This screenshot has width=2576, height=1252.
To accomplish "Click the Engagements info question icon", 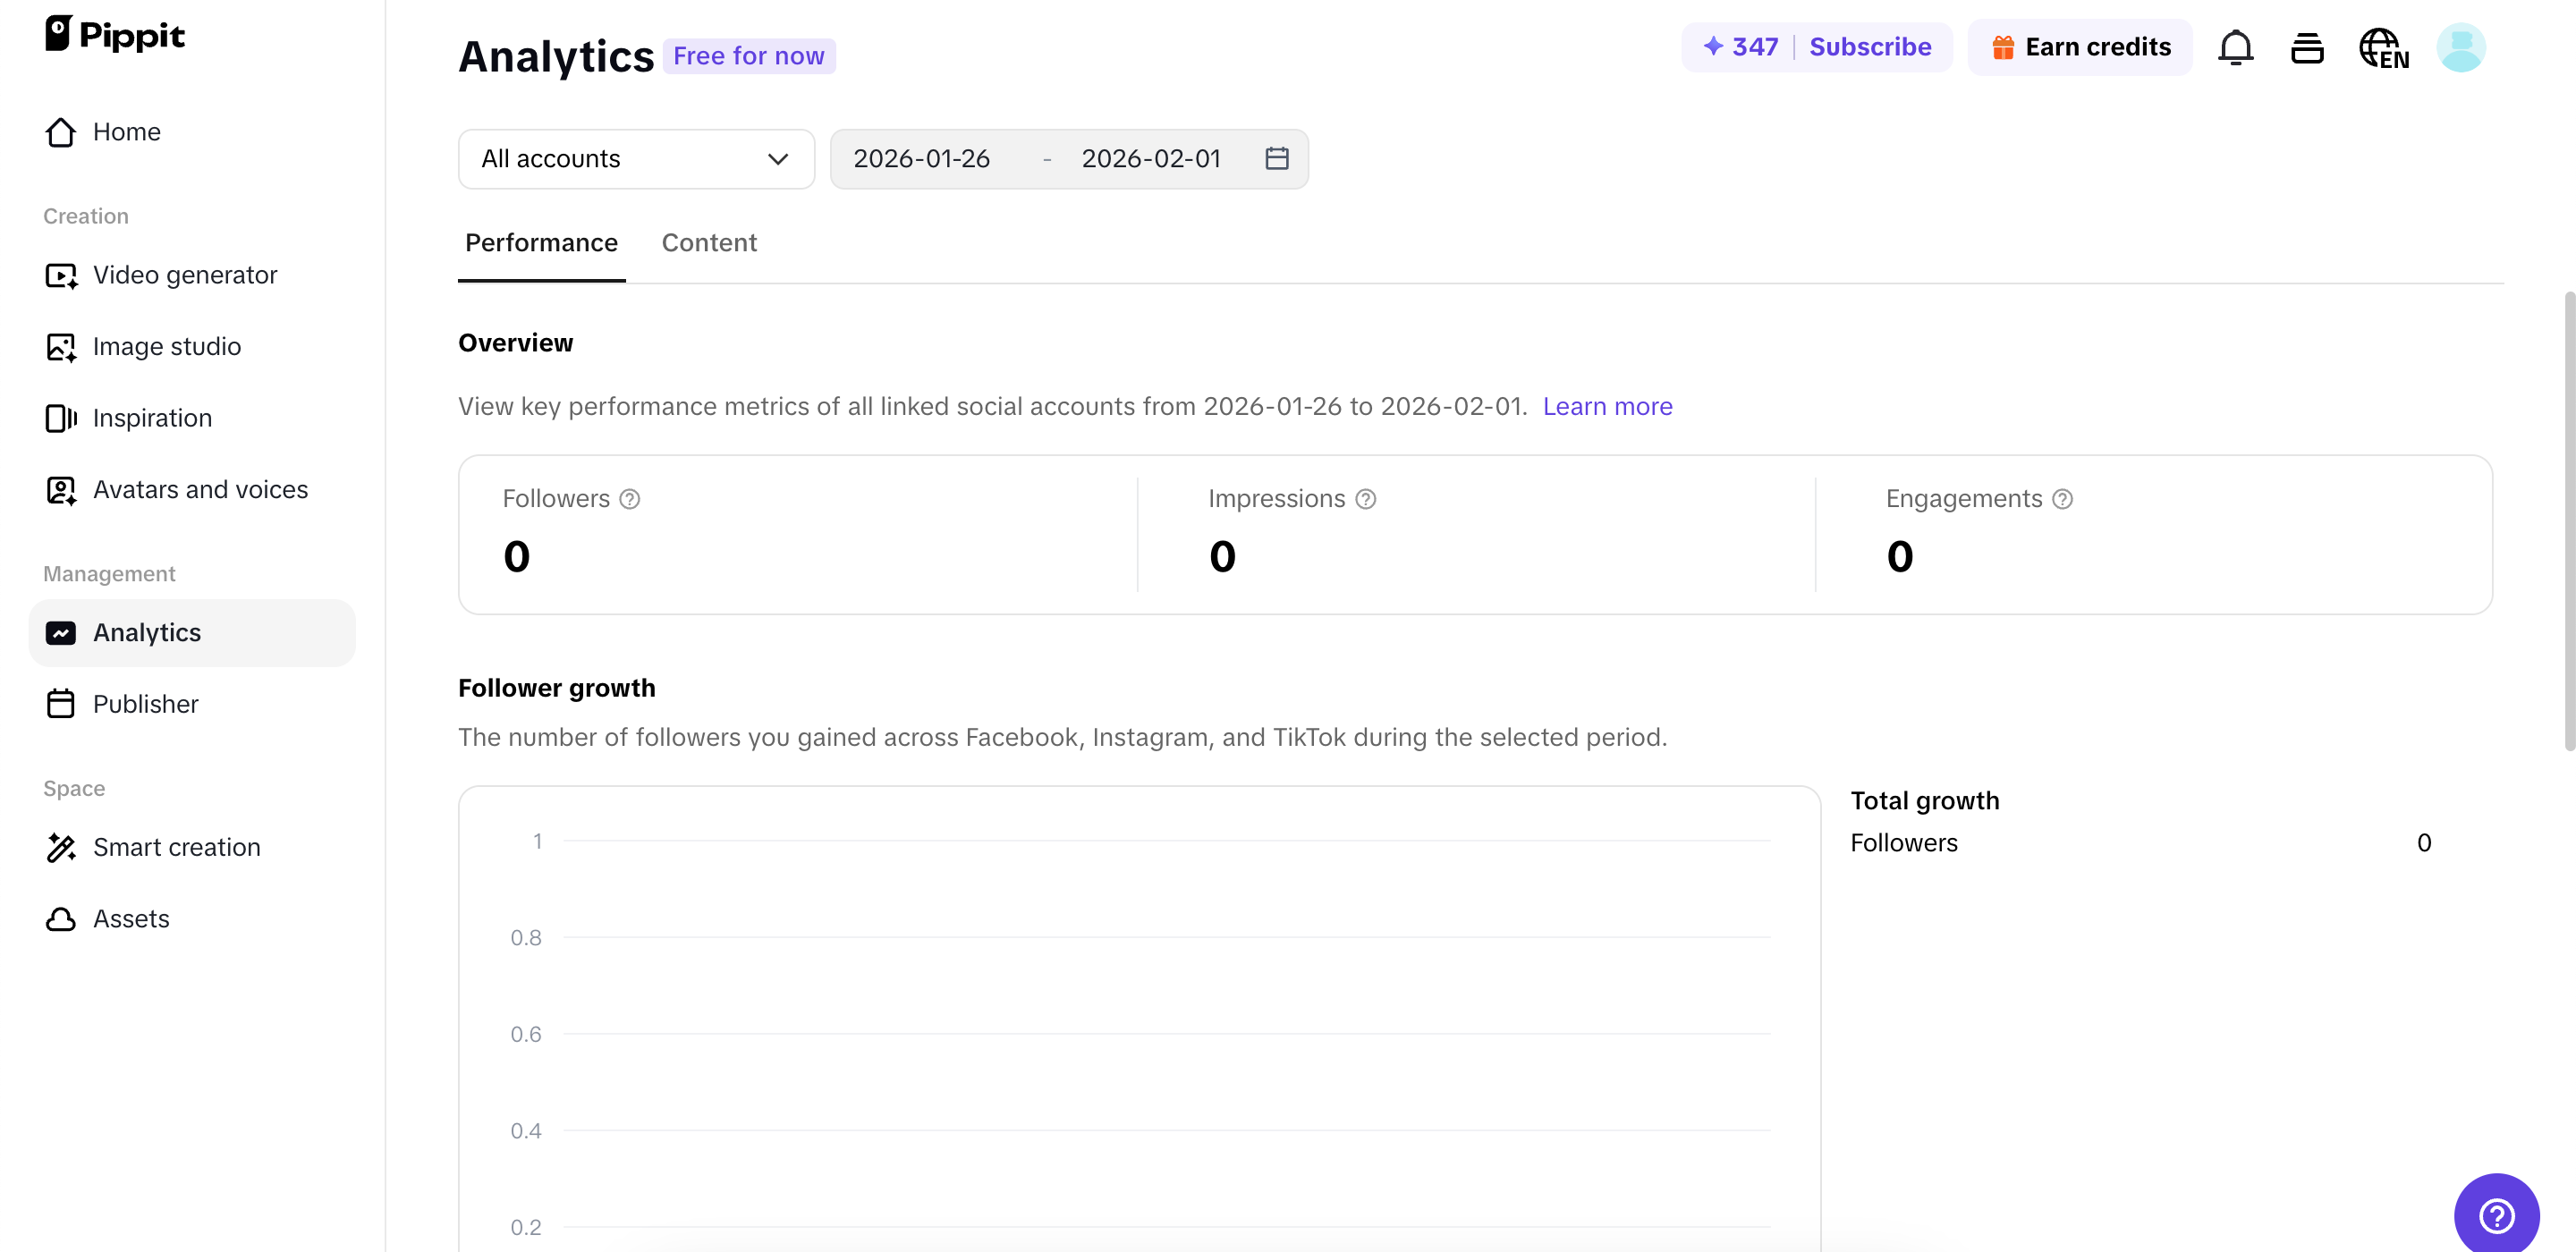I will pos(2063,499).
